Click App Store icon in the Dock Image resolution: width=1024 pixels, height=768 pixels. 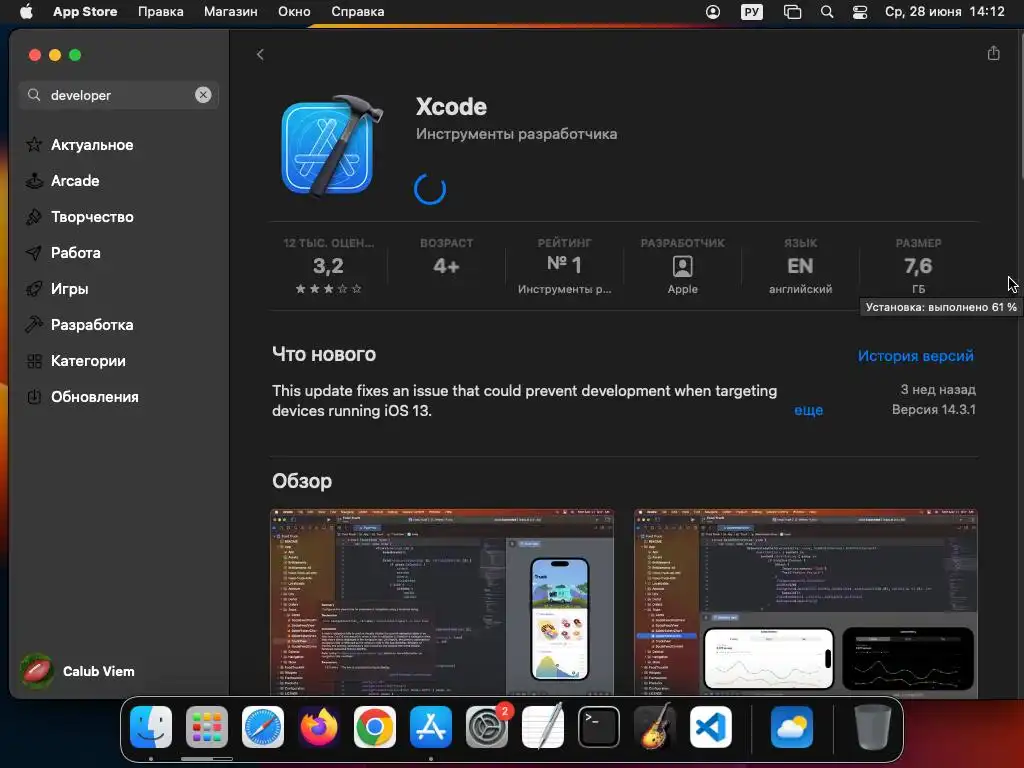pos(431,727)
